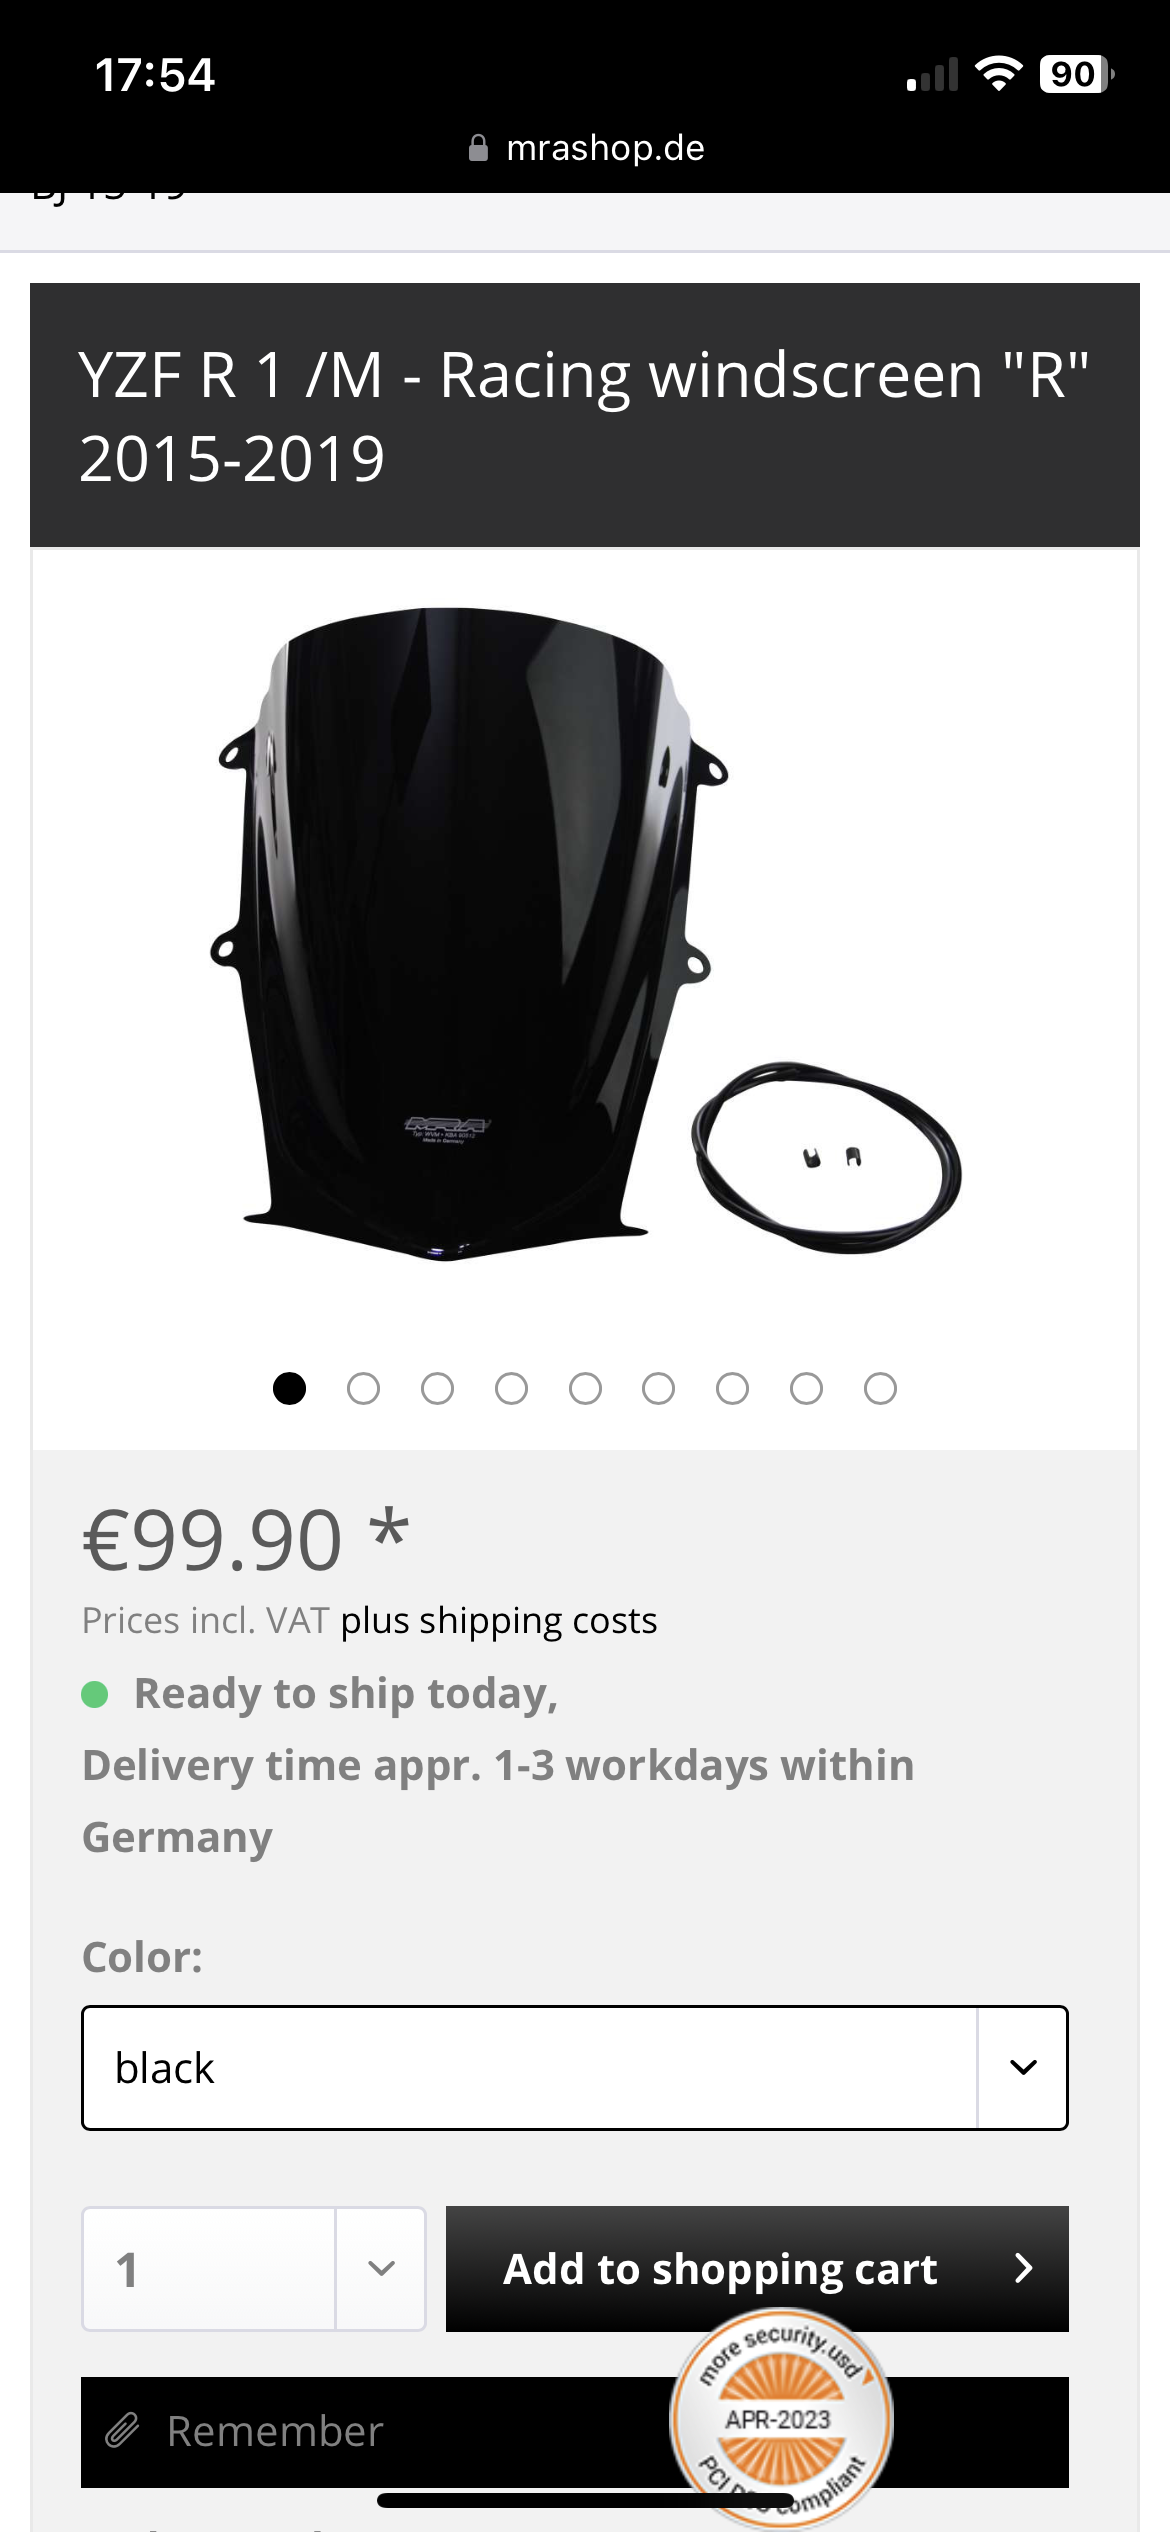Viewport: 1170px width, 2532px height.
Task: Click the paperclip icon beside Remember
Action: coord(122,2430)
